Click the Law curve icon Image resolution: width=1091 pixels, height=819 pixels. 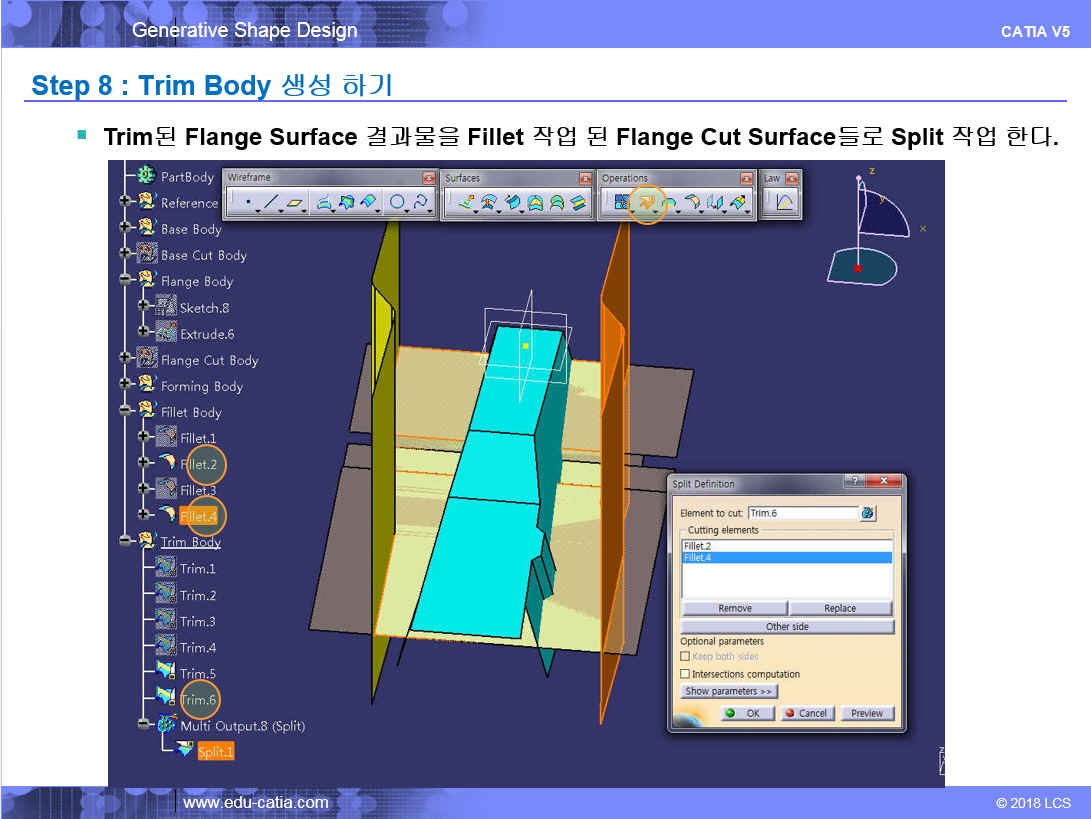(x=785, y=203)
